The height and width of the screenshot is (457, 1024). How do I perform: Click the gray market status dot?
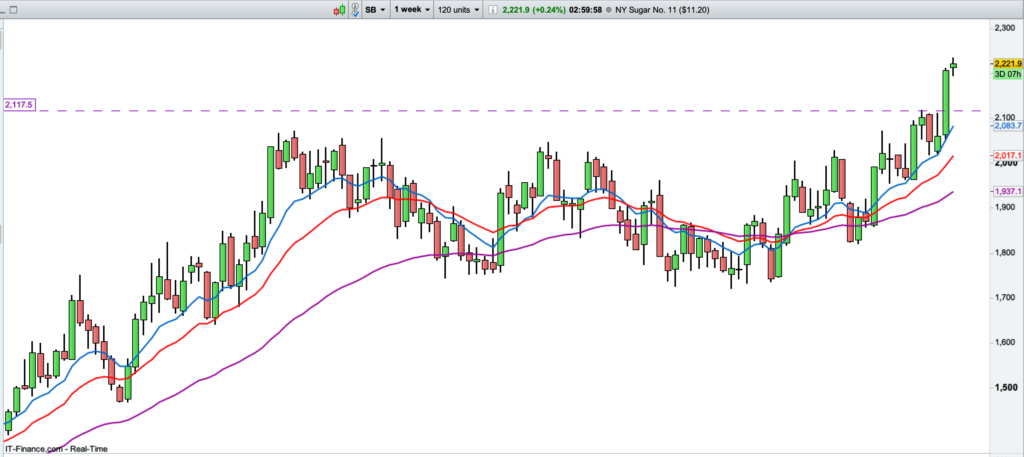[609, 9]
